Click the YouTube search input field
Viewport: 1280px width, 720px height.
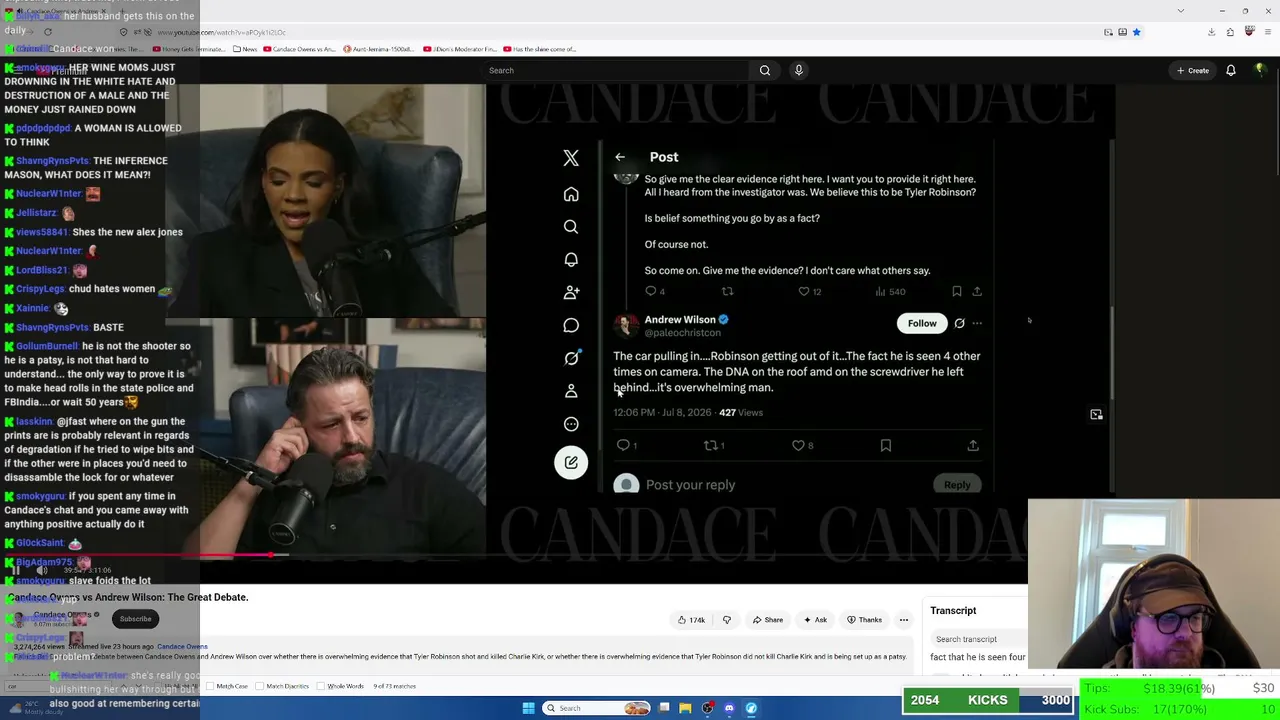615,70
